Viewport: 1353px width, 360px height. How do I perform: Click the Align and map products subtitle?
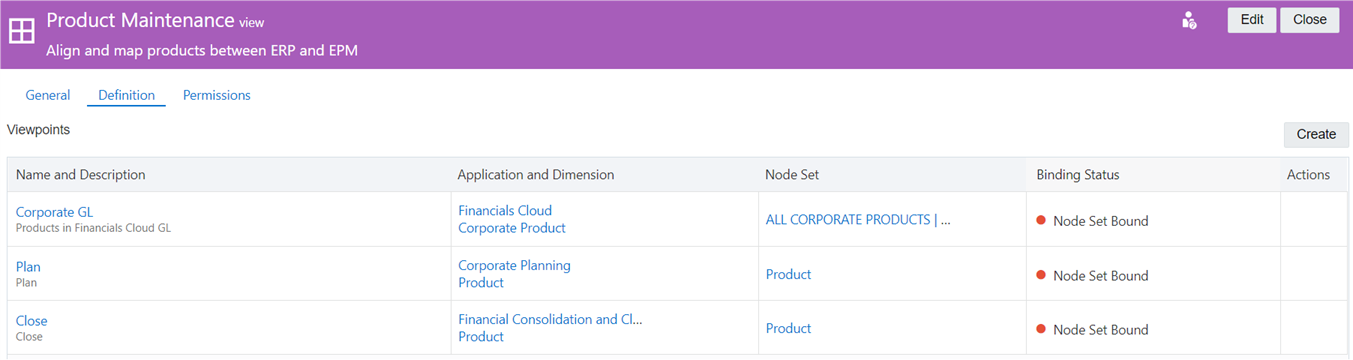[x=202, y=51]
